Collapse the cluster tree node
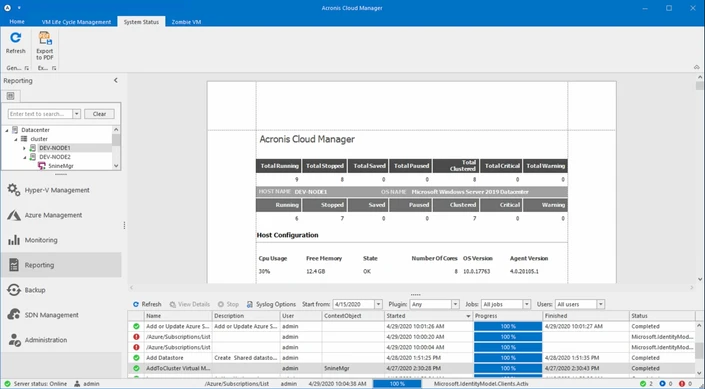This screenshot has width=705, height=389. click(x=16, y=139)
